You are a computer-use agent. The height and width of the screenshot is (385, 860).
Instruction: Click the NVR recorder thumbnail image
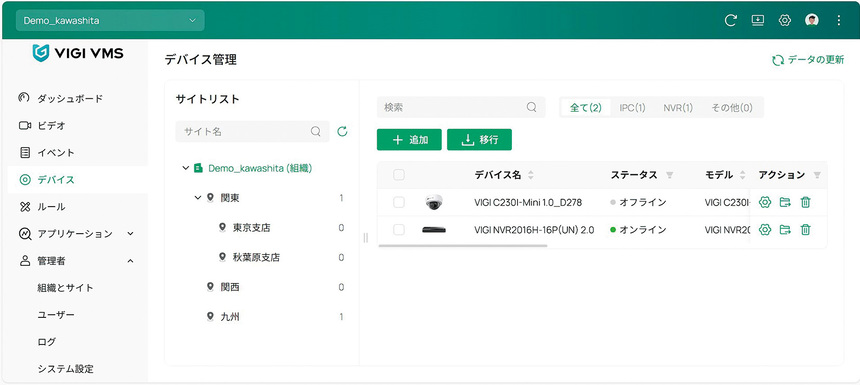(x=434, y=230)
